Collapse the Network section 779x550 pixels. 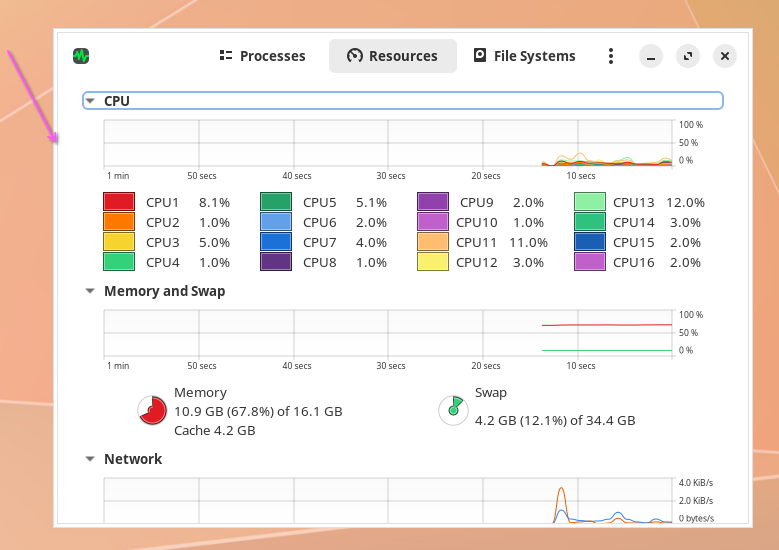[x=90, y=459]
